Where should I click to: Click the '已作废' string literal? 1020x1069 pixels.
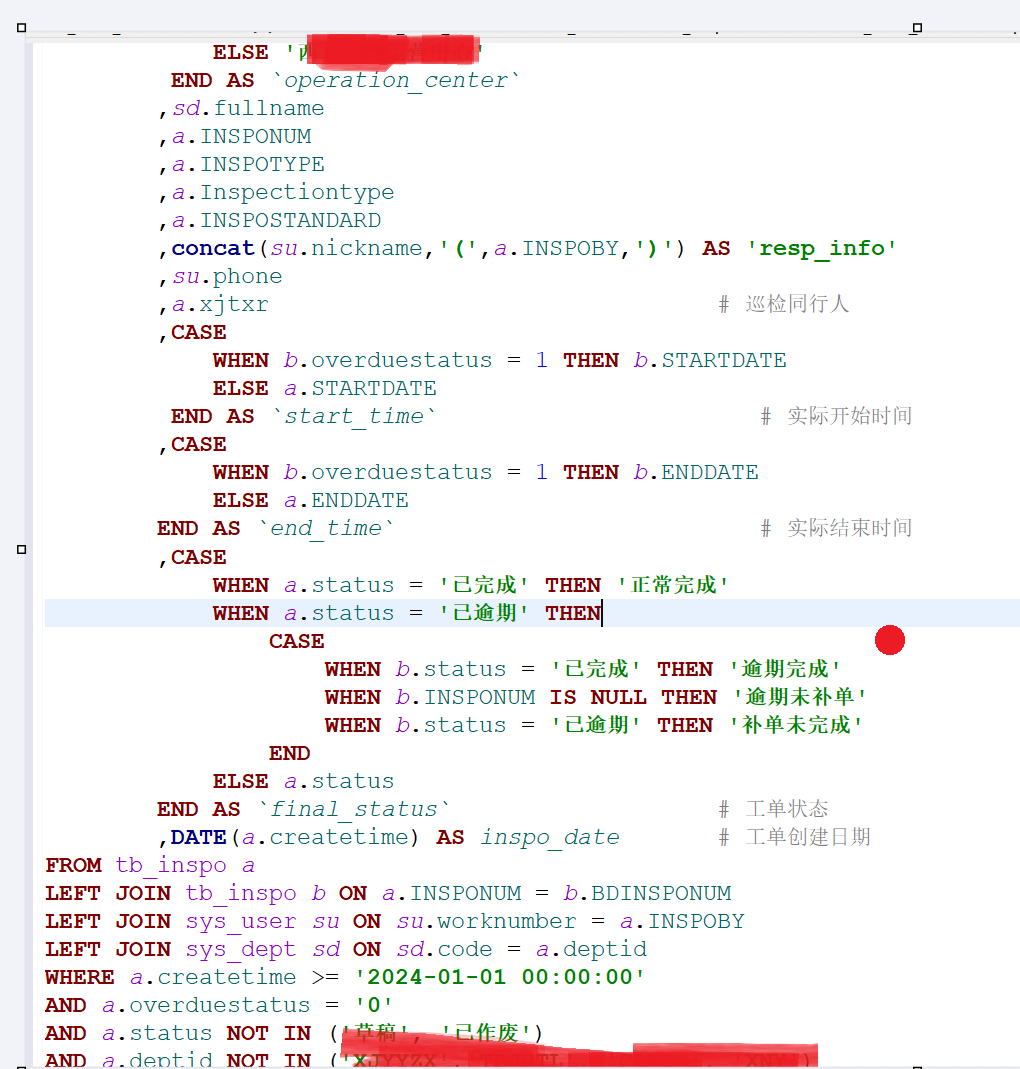point(486,1033)
